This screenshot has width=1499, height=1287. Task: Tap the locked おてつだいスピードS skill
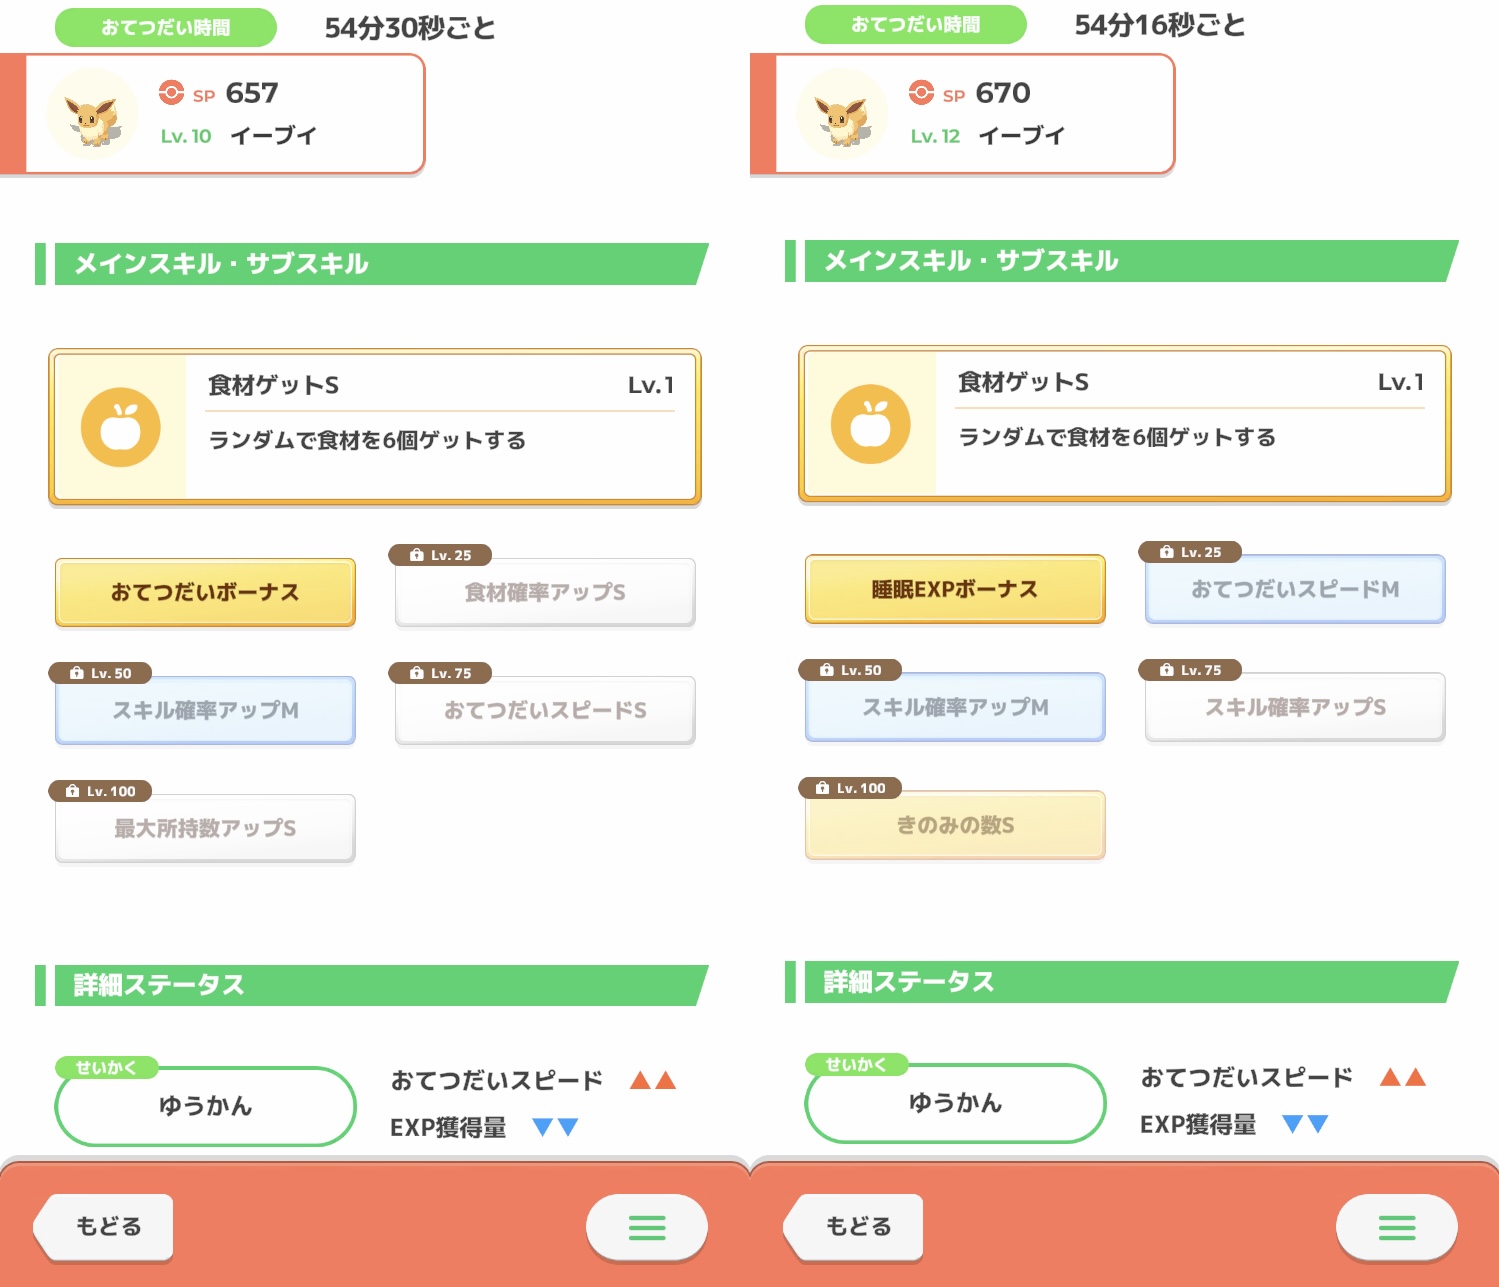point(545,710)
